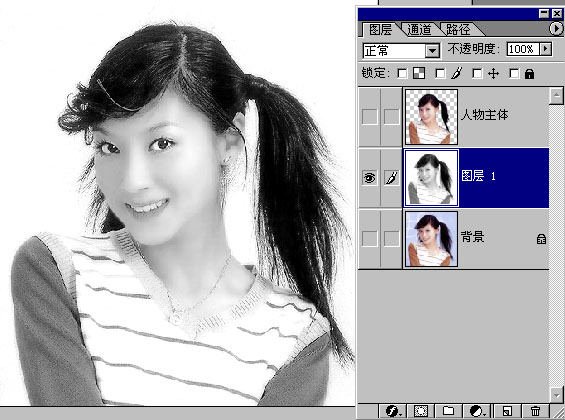The width and height of the screenshot is (565, 420).
Task: Create a new layer set folder
Action: click(448, 411)
